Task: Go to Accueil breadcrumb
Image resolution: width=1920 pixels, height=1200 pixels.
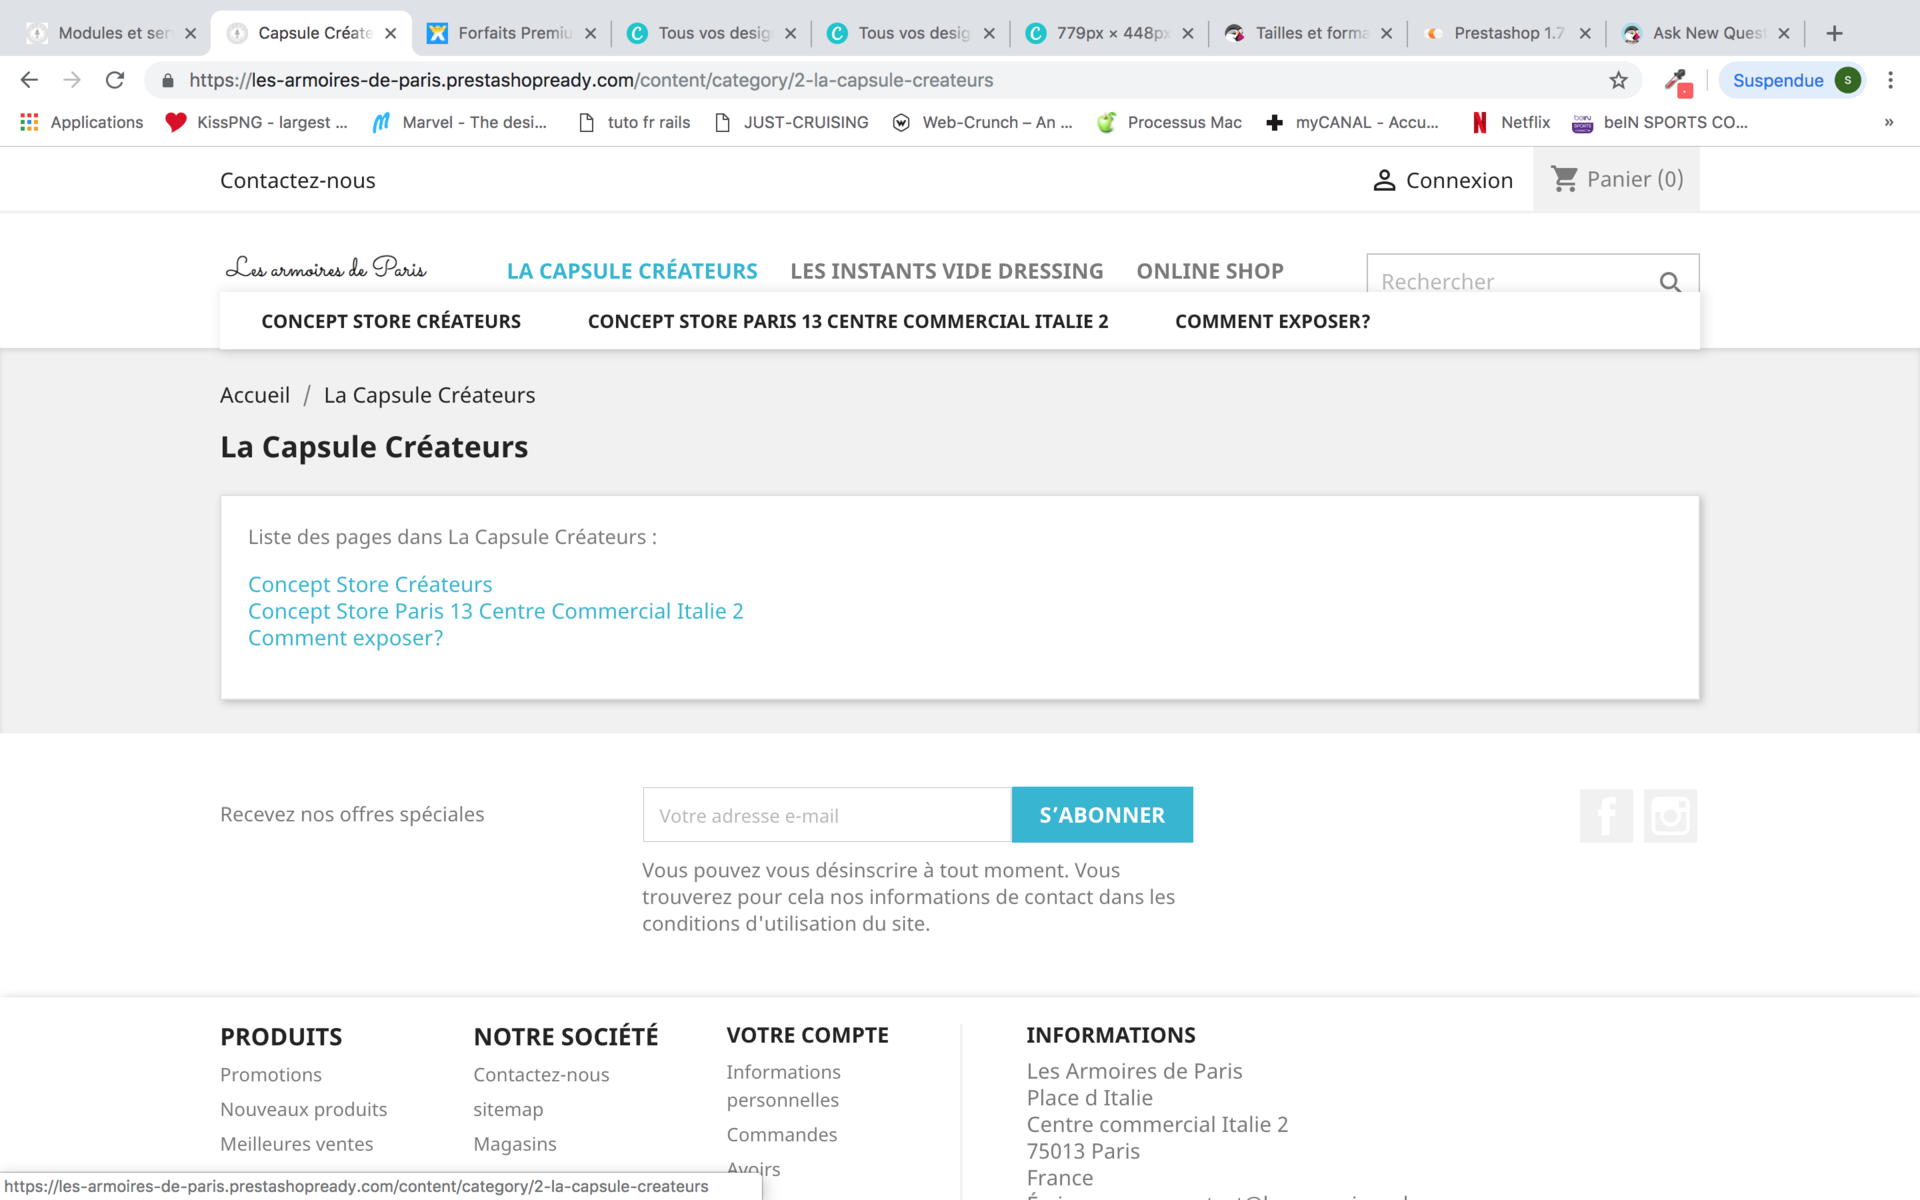Action: click(x=255, y=395)
